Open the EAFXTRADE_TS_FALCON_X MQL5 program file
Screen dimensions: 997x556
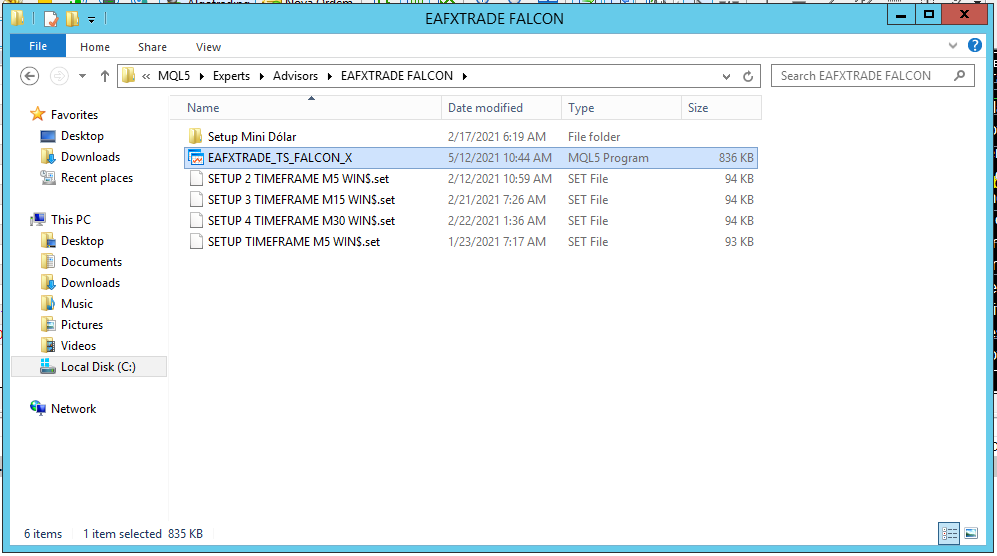click(x=279, y=158)
